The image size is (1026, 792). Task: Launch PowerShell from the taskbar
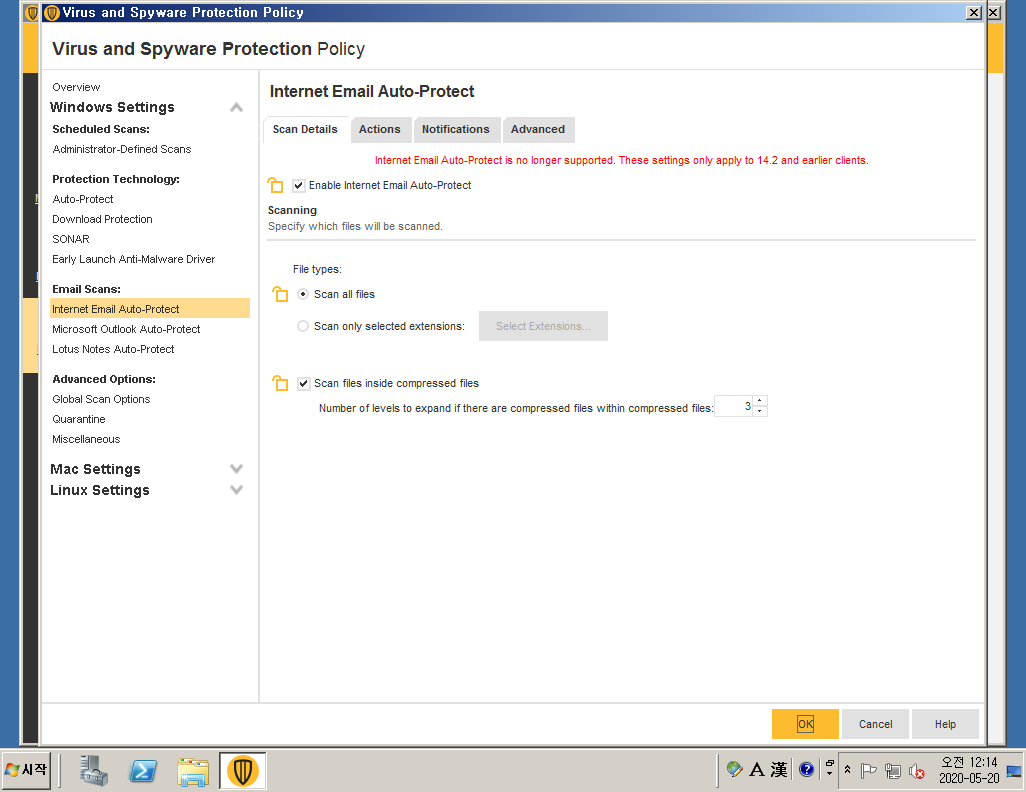click(x=143, y=770)
